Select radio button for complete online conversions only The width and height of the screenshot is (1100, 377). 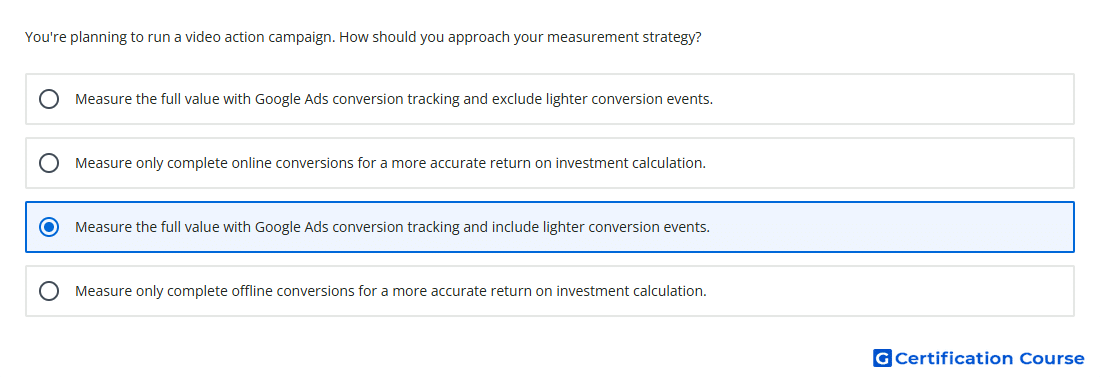coord(49,163)
